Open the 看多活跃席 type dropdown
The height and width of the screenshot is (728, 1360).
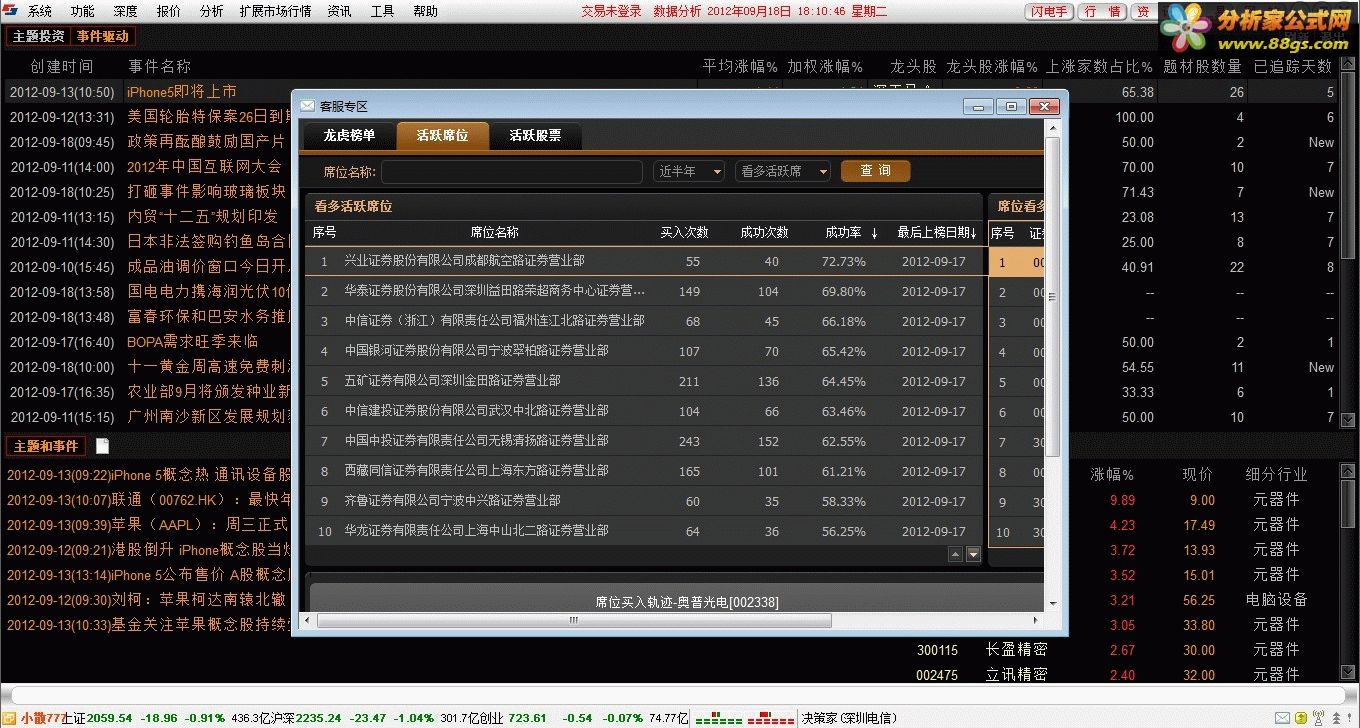coord(783,171)
